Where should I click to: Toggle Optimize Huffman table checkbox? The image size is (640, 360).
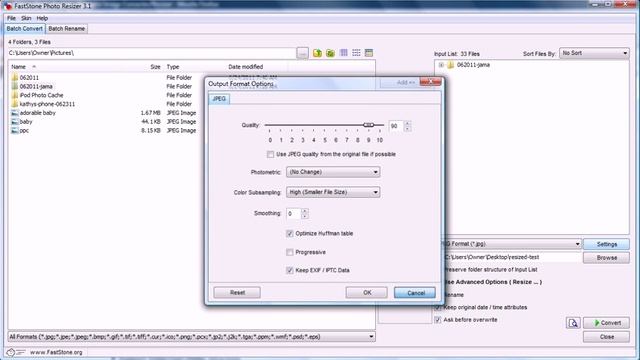click(290, 233)
